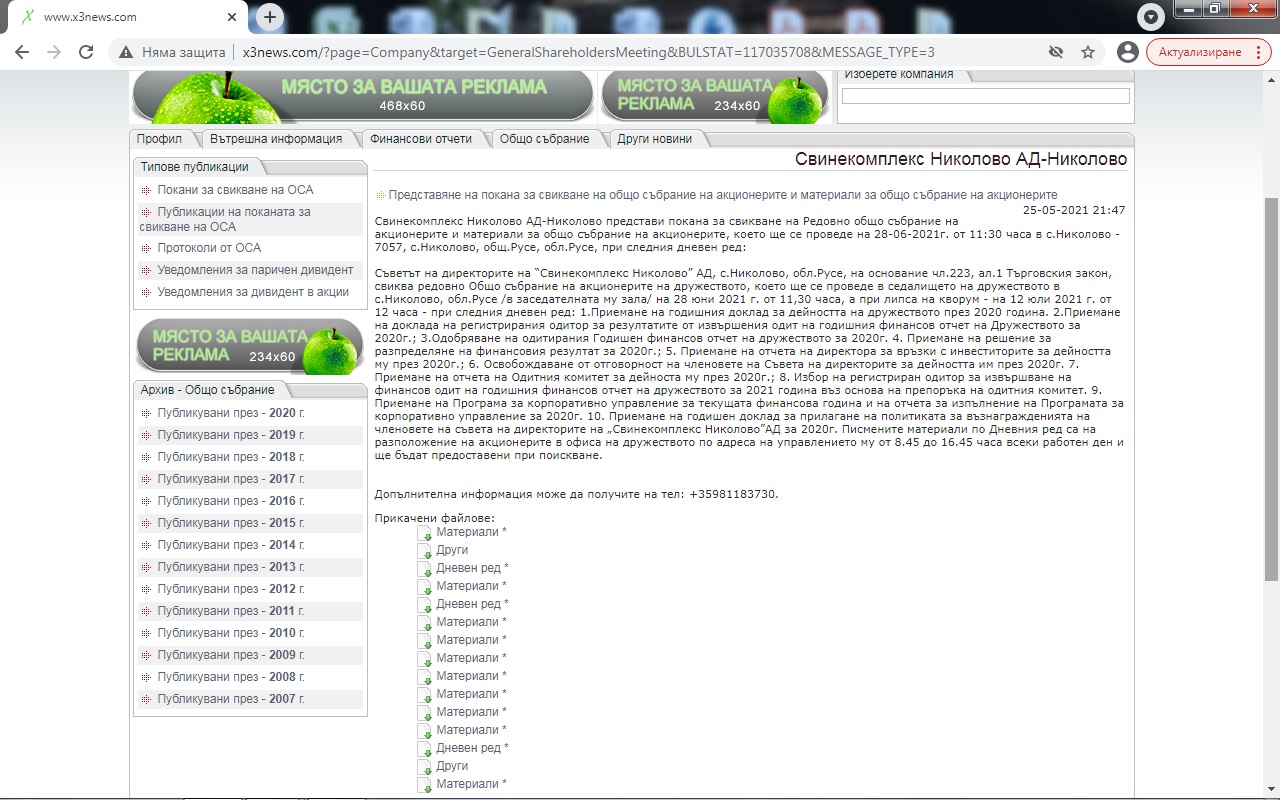This screenshot has width=1280, height=800.
Task: Open new browser tab with plus icon
Action: tap(269, 17)
